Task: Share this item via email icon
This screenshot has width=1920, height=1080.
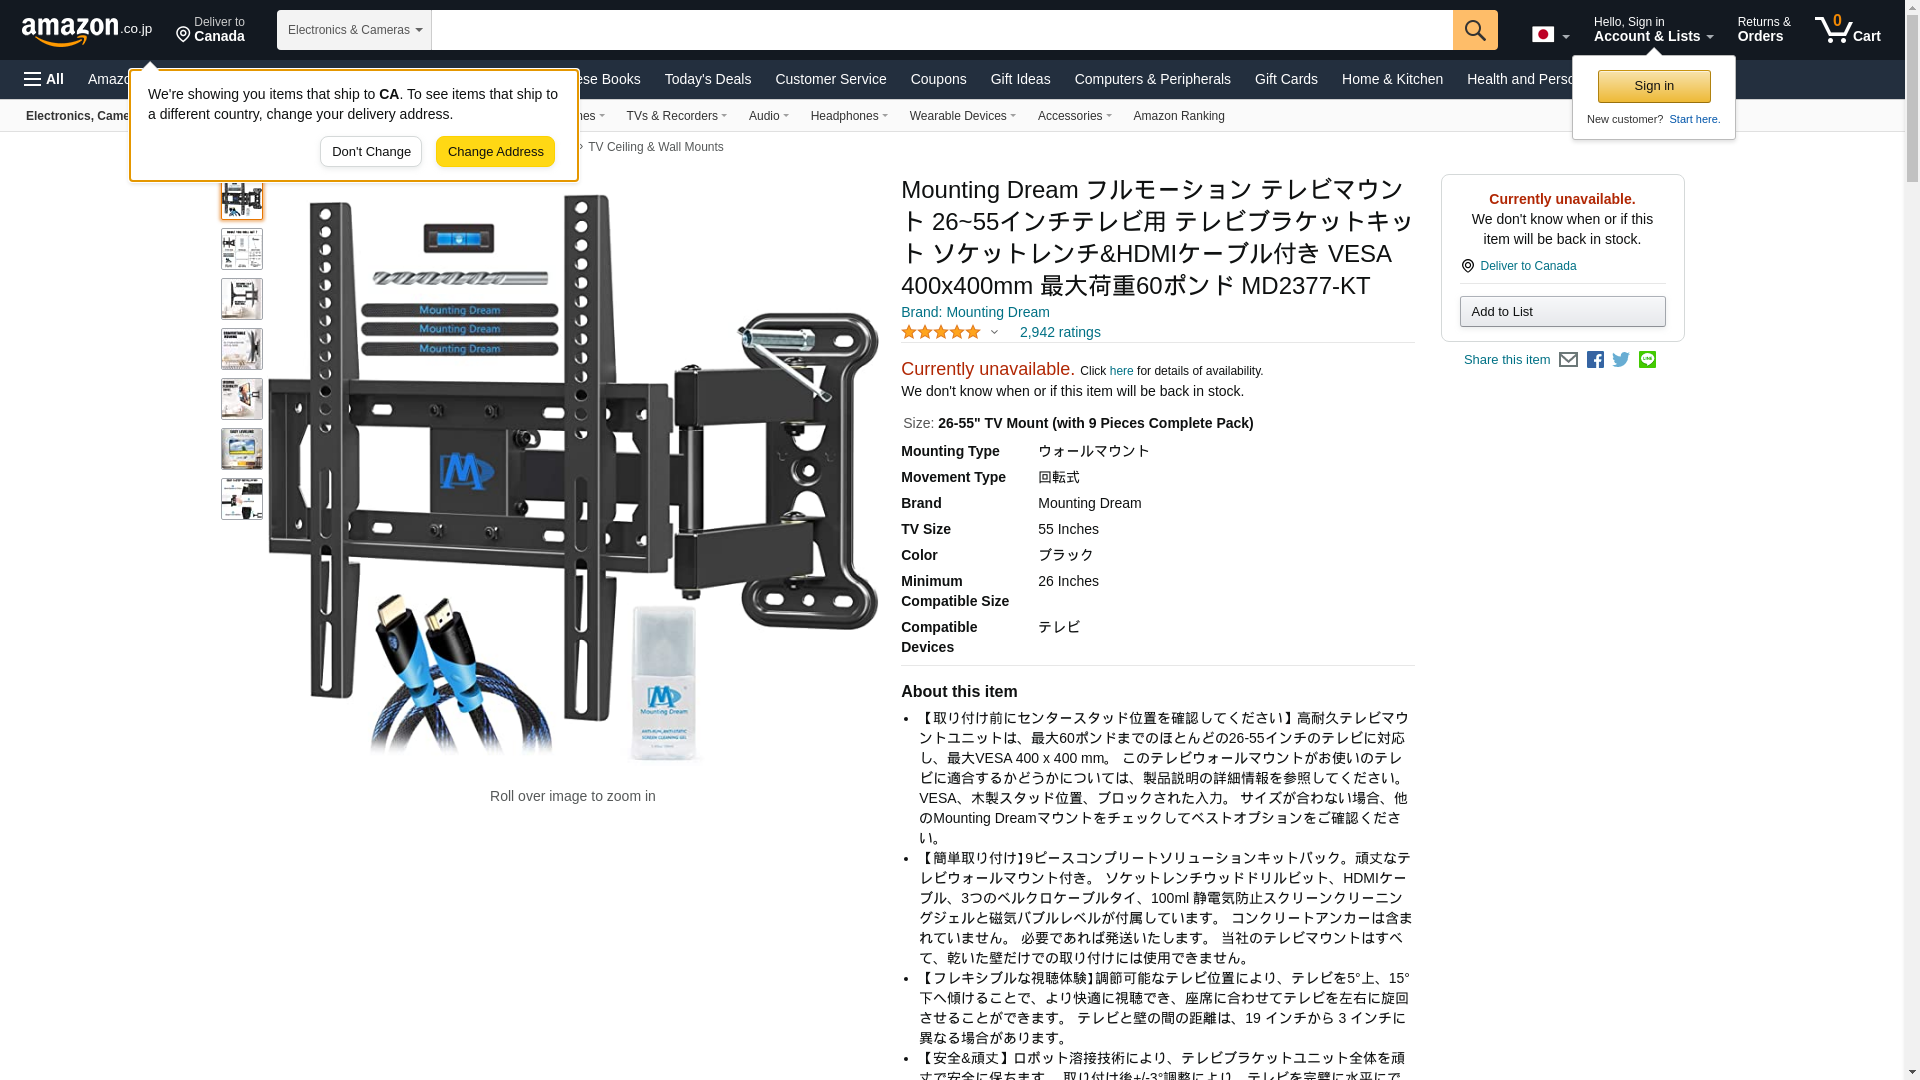Action: pos(1568,360)
